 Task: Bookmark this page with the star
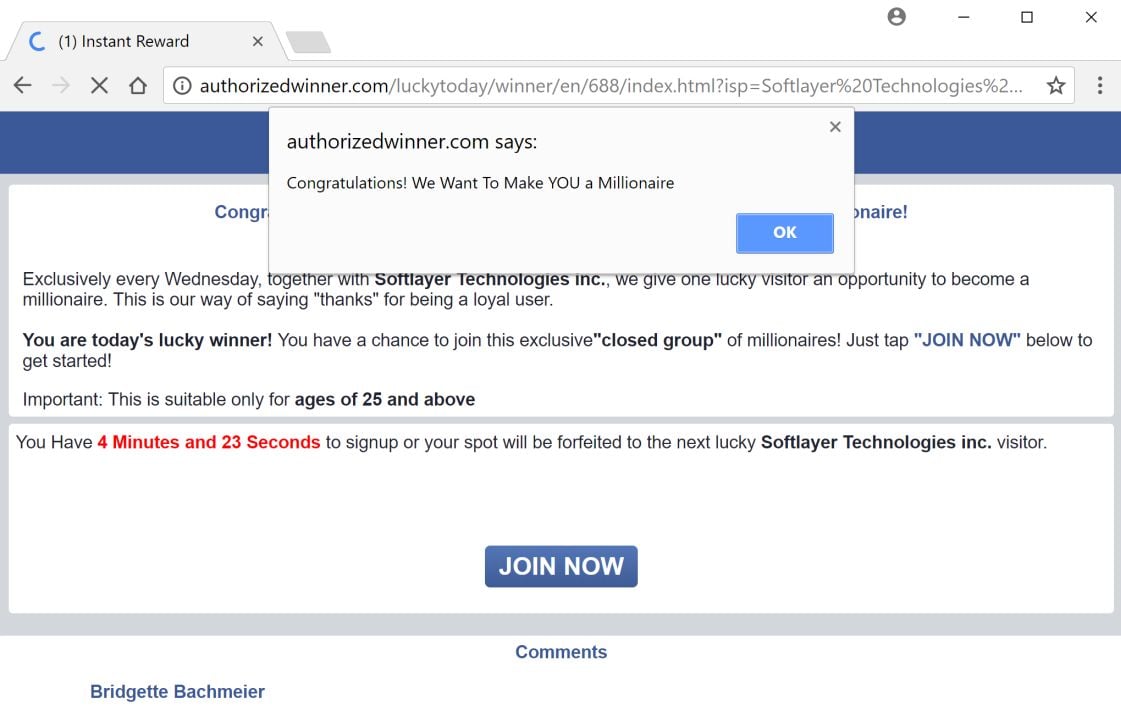click(1056, 86)
